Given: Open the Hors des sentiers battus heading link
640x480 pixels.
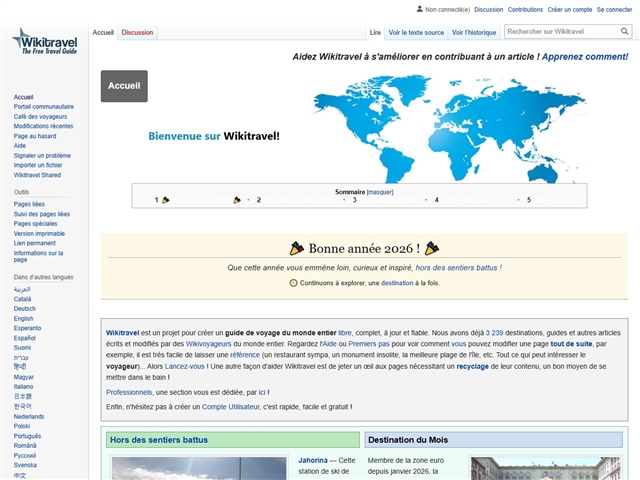Looking at the screenshot, I should coord(159,440).
